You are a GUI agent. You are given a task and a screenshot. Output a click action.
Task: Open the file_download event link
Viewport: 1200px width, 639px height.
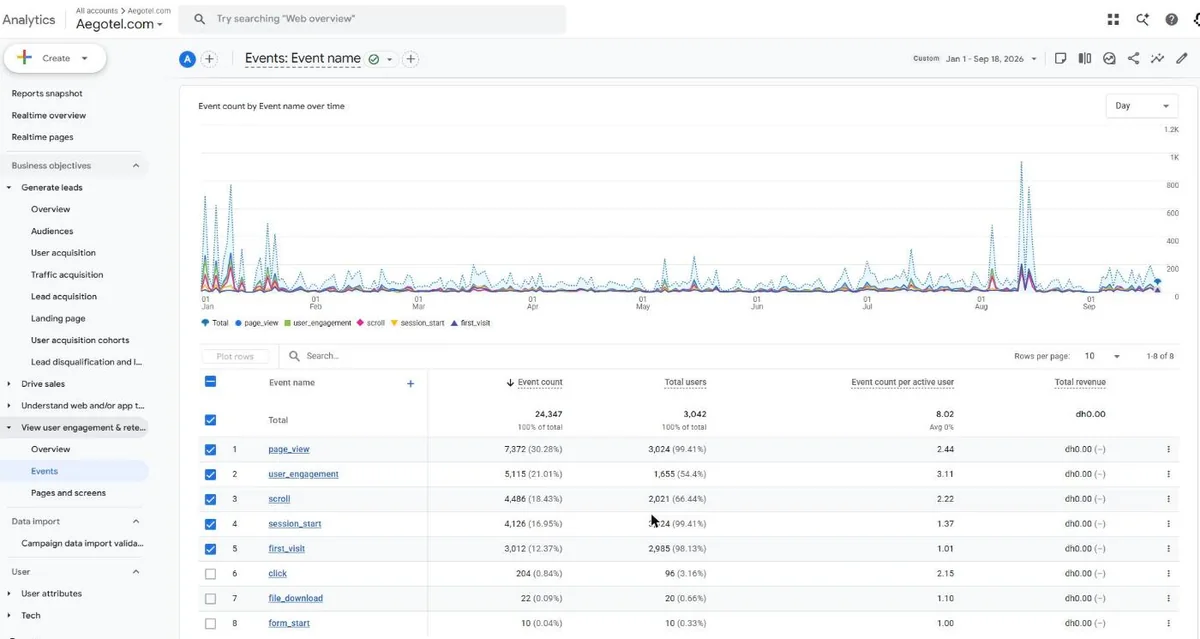tap(295, 599)
